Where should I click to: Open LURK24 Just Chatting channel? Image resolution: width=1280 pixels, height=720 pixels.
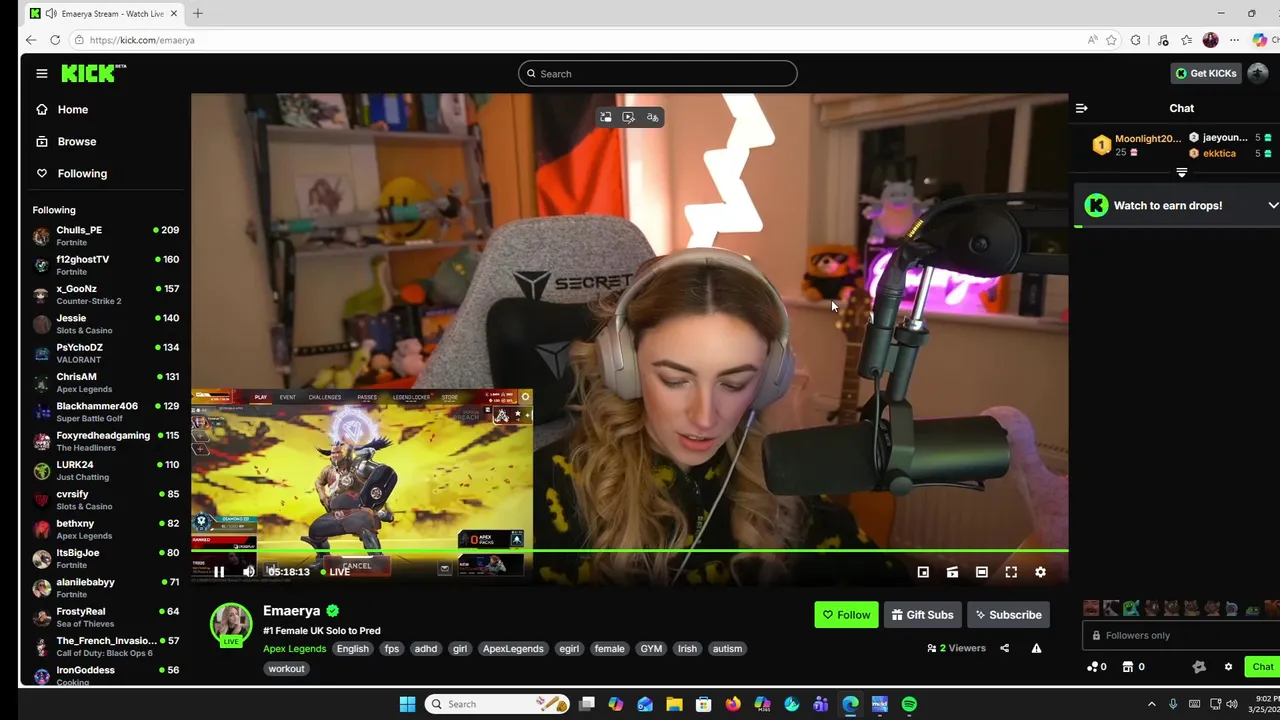pos(105,470)
